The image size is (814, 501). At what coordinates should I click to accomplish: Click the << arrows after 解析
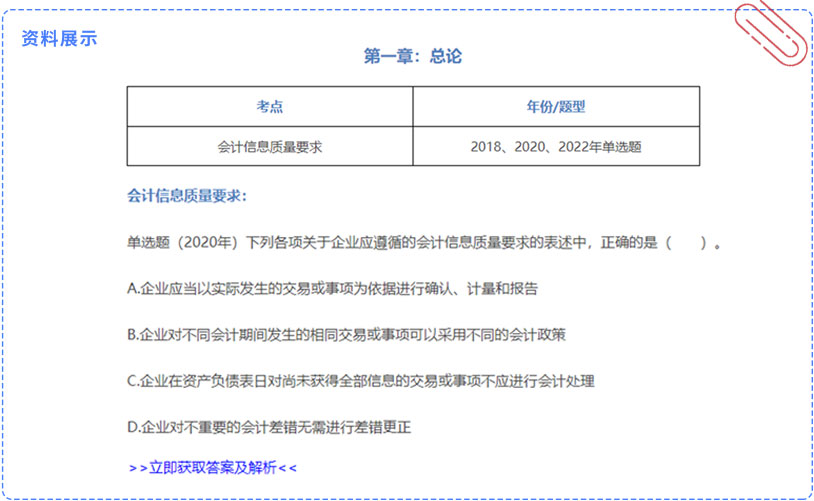pyautogui.click(x=288, y=467)
